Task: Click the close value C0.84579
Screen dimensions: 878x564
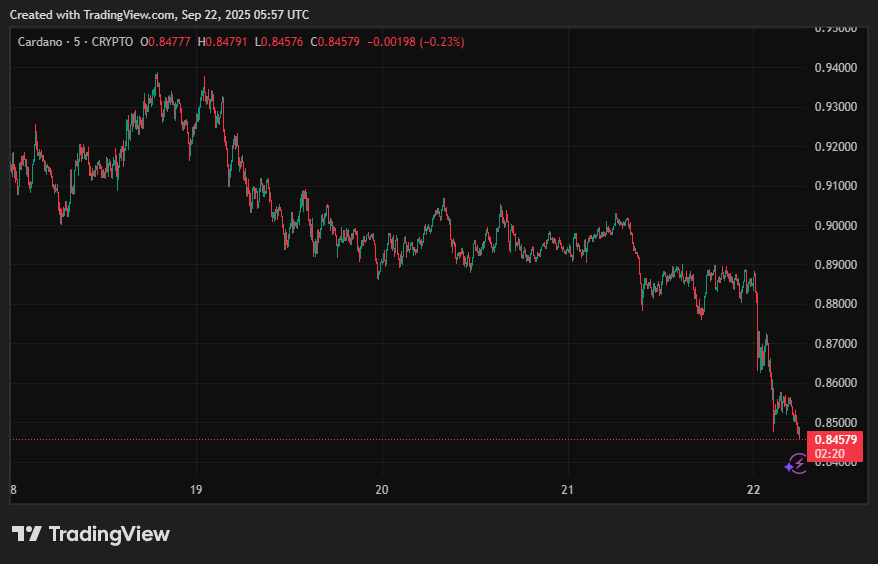Action: tap(335, 42)
